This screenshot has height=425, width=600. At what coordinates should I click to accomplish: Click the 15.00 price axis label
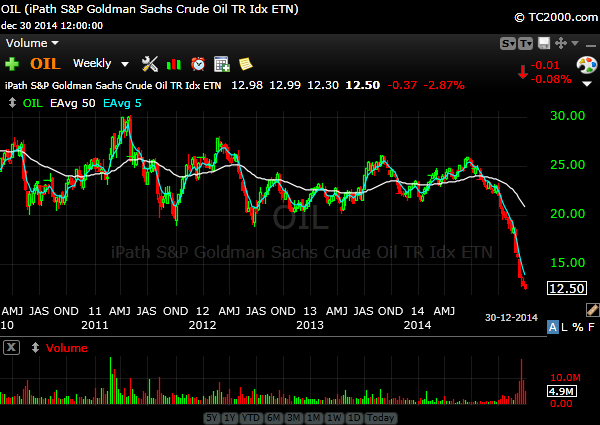click(567, 262)
